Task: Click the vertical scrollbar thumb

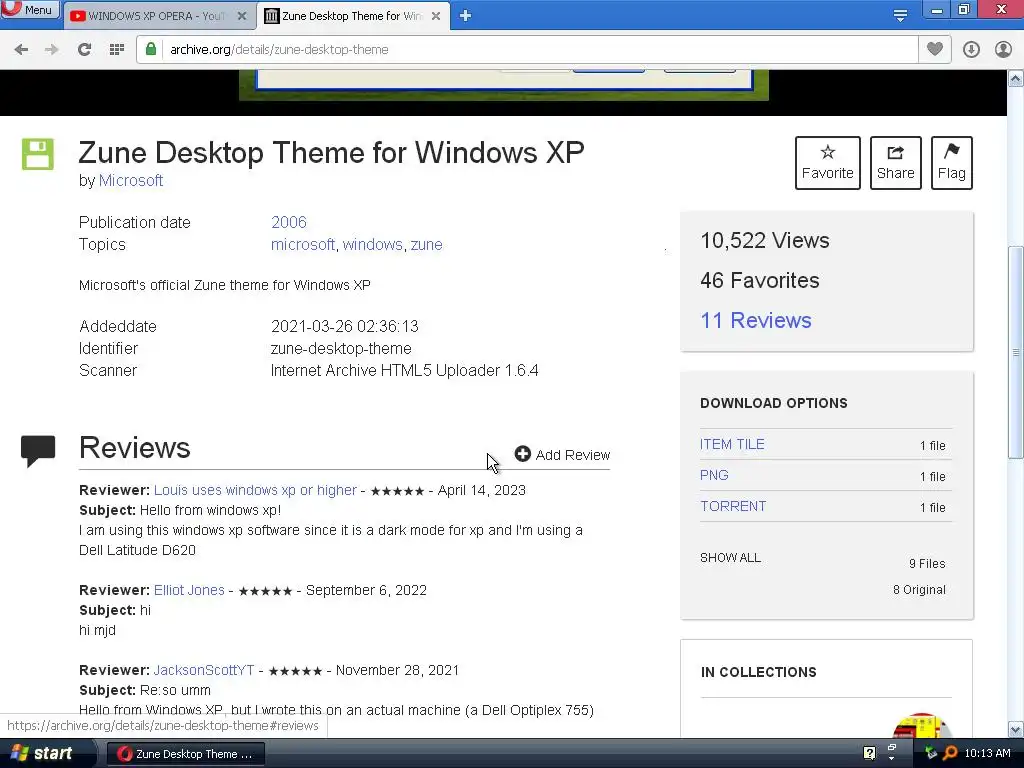Action: (x=1016, y=353)
